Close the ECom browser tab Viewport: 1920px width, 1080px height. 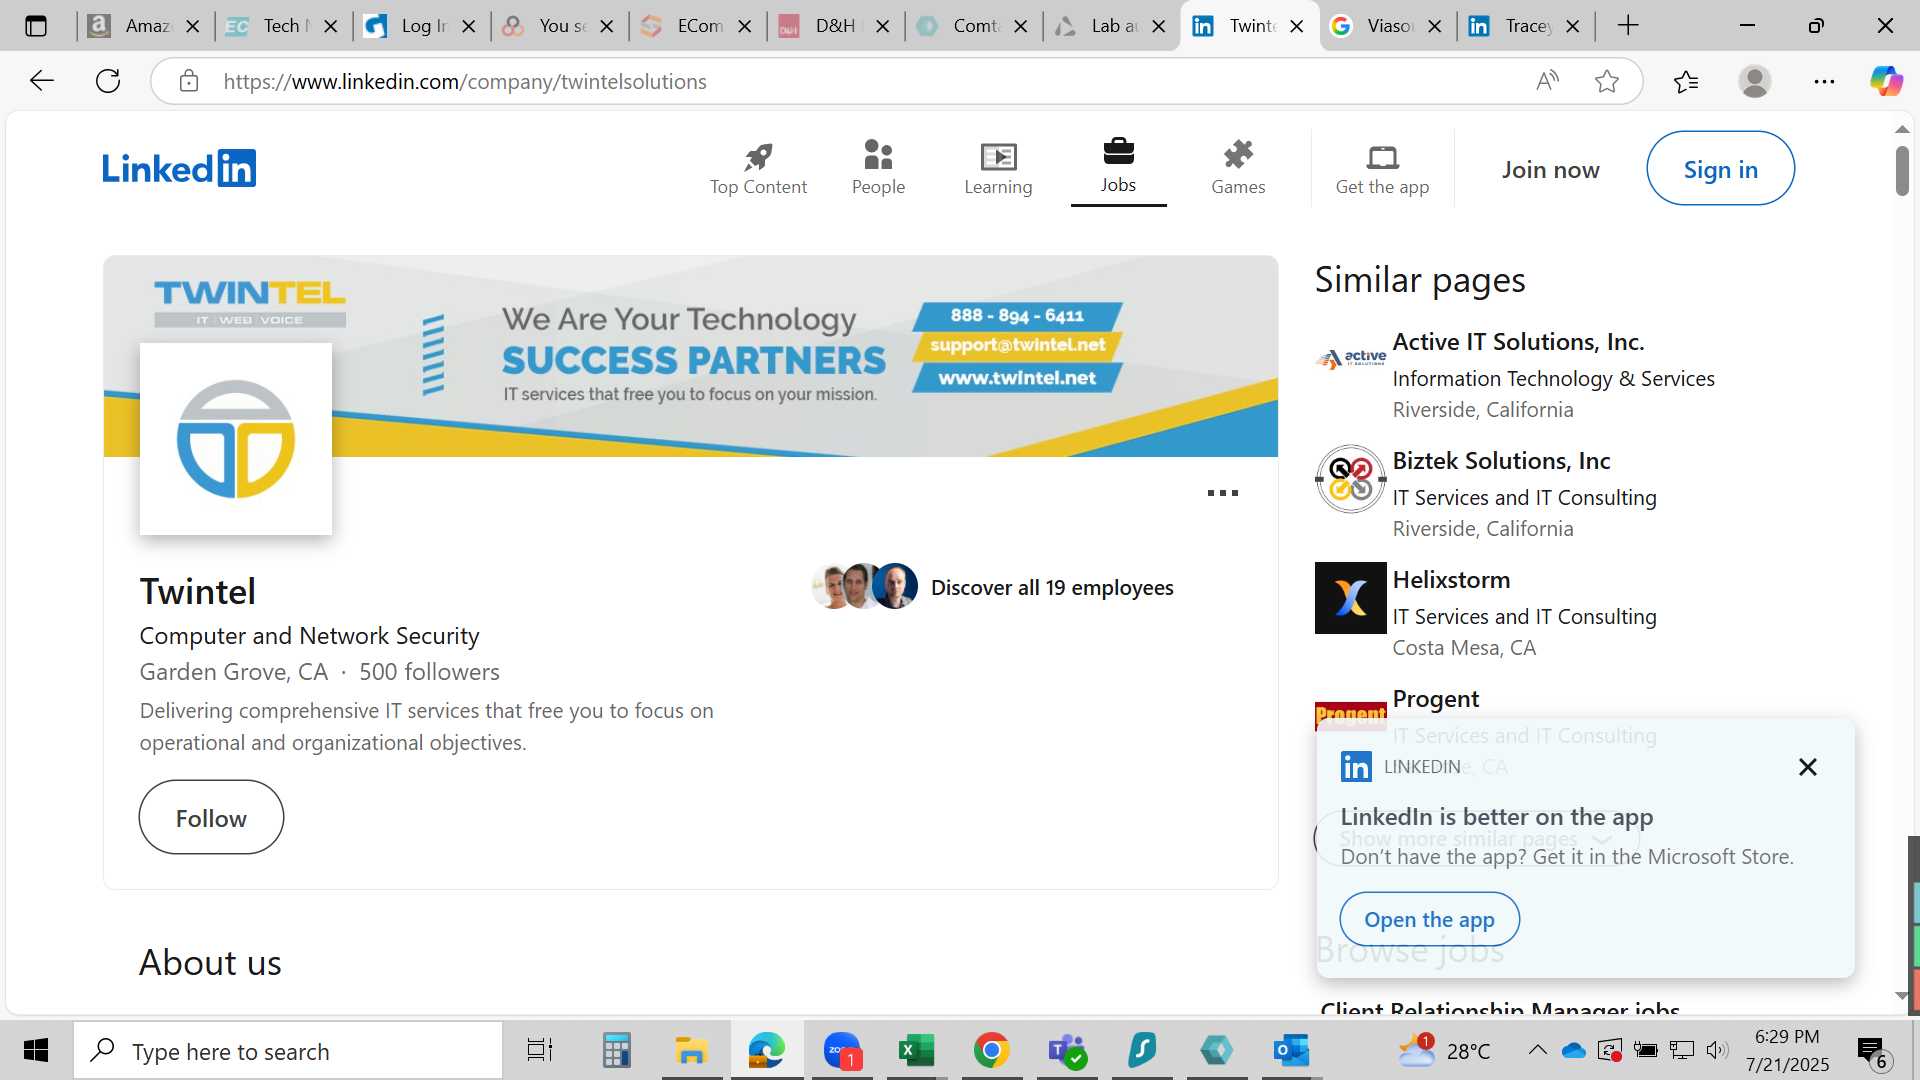pyautogui.click(x=744, y=26)
